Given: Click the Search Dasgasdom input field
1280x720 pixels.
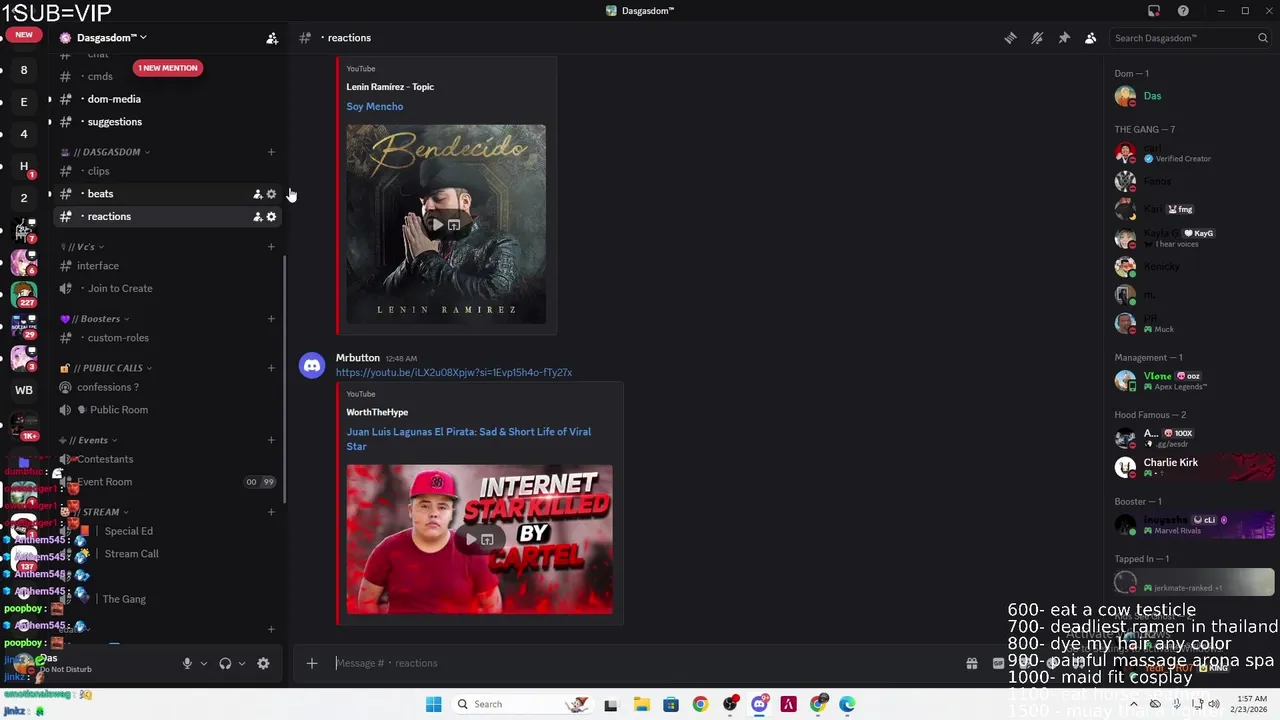Looking at the screenshot, I should click(x=1190, y=38).
